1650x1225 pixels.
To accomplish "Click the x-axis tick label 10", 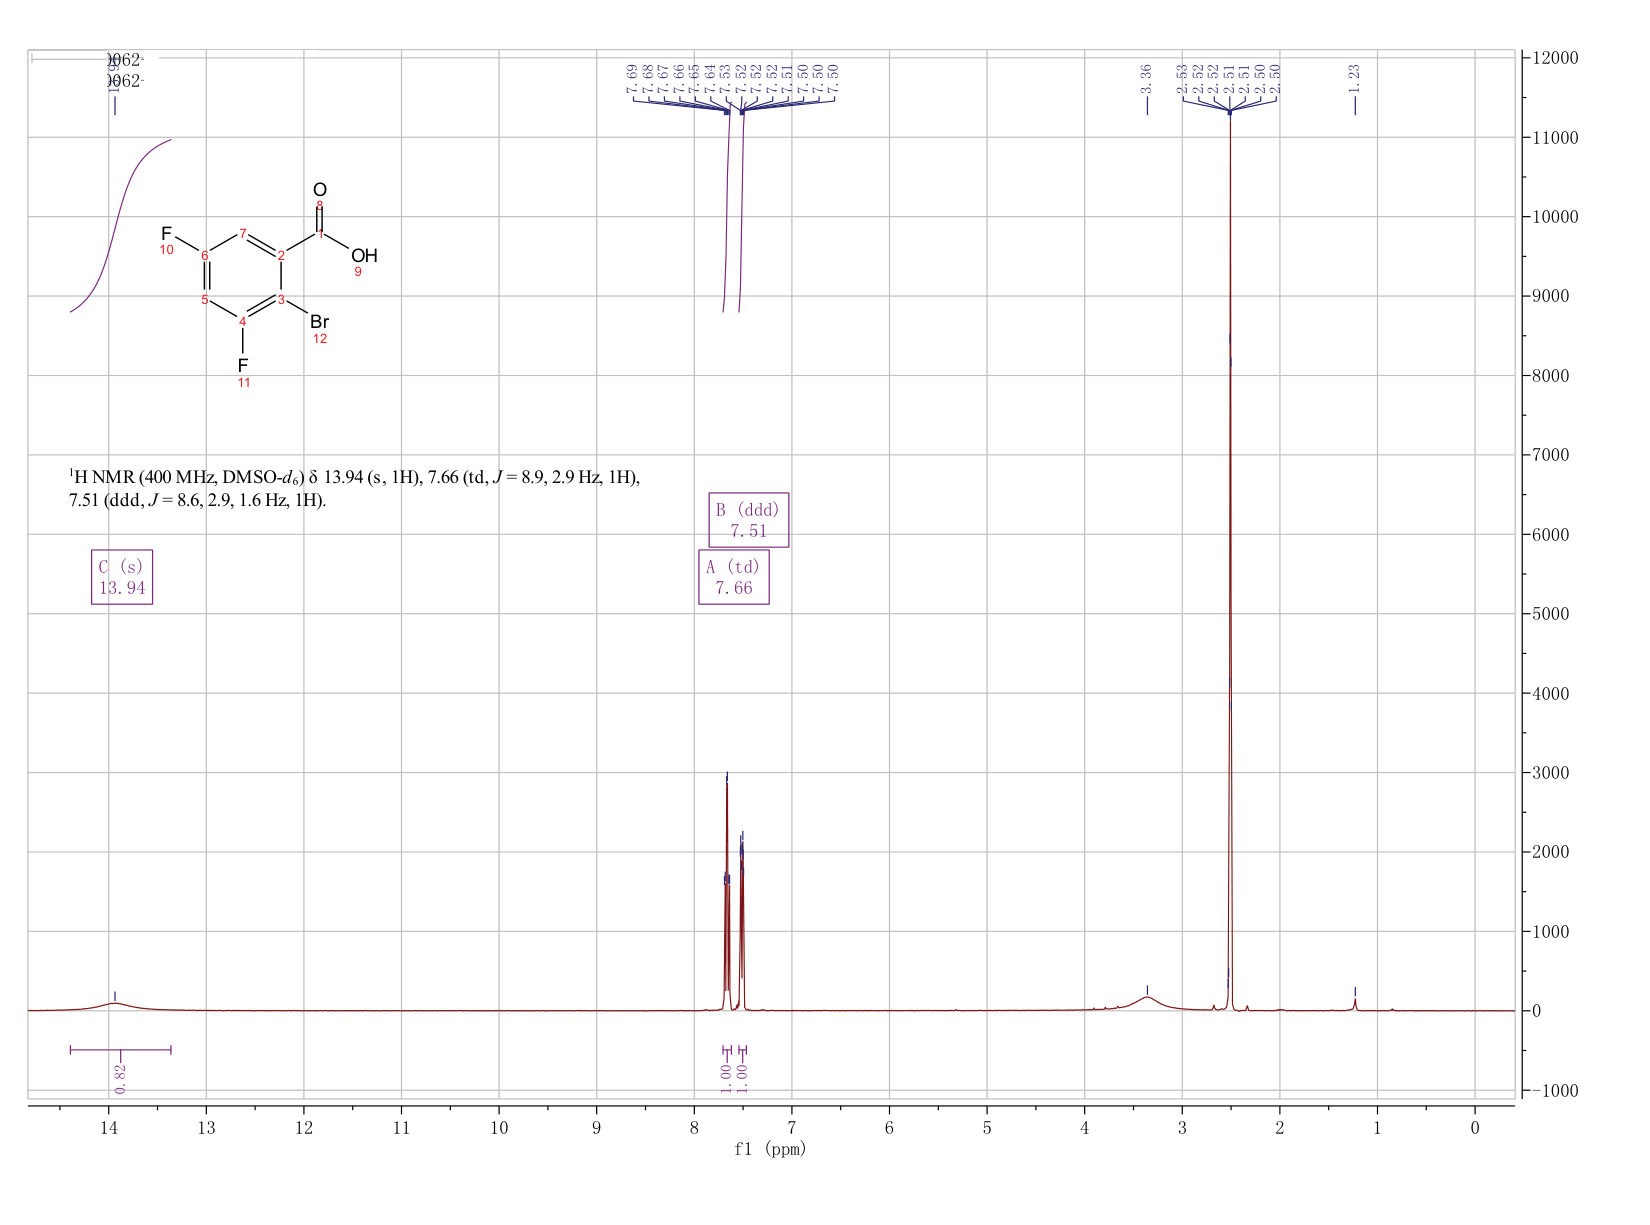I will coord(499,1128).
